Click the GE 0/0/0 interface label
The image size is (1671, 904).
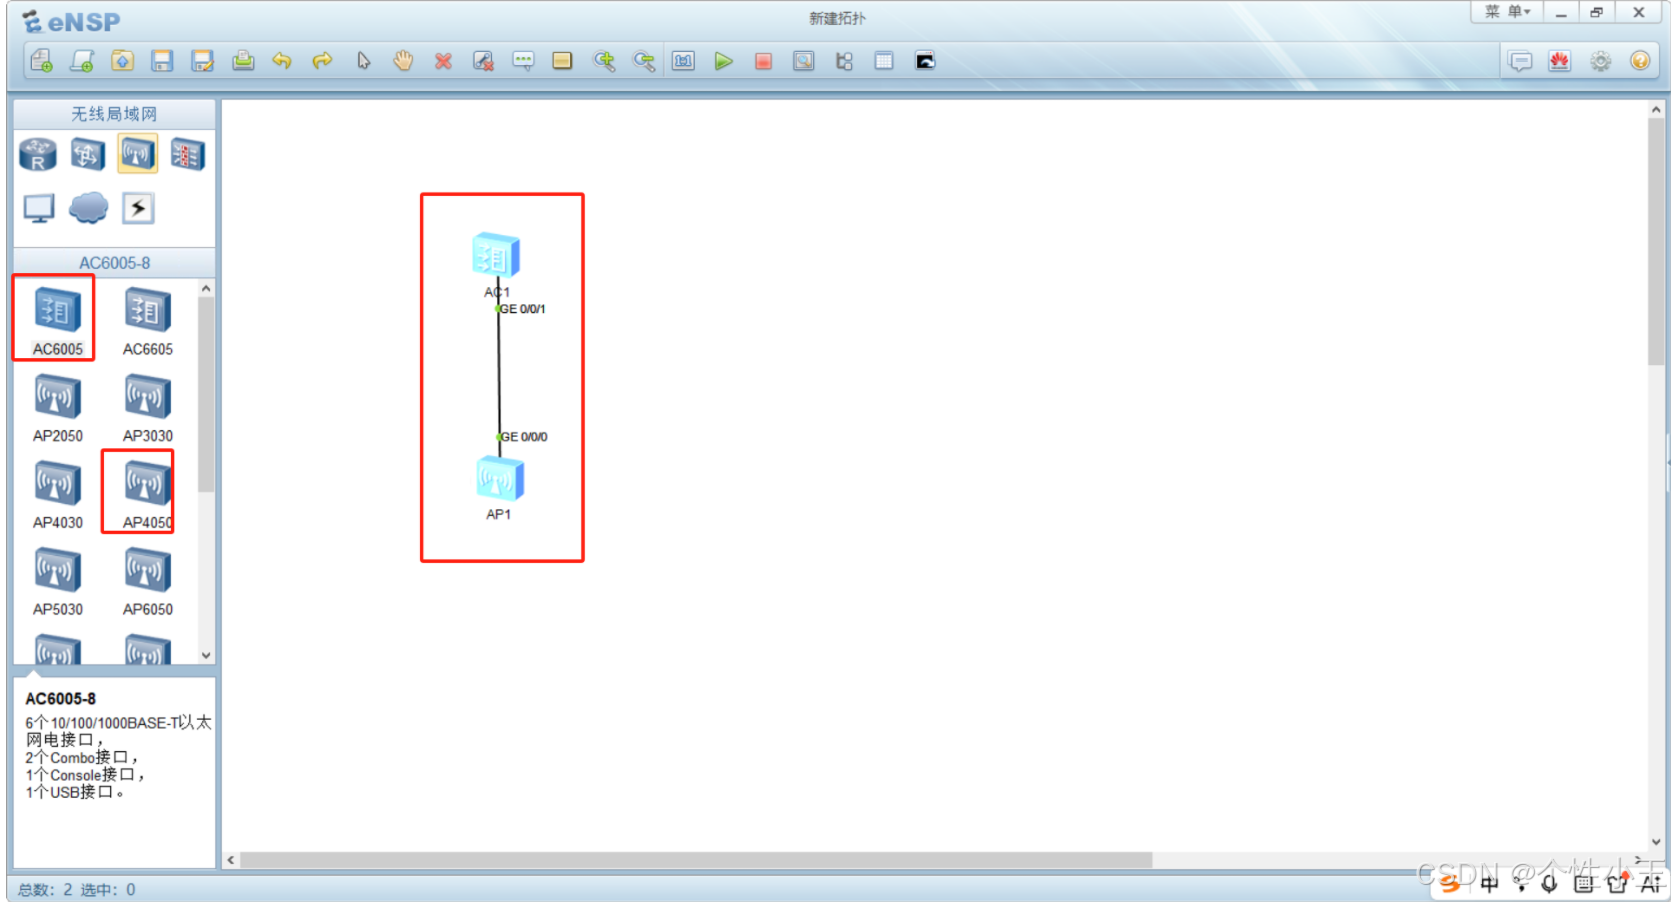523,437
